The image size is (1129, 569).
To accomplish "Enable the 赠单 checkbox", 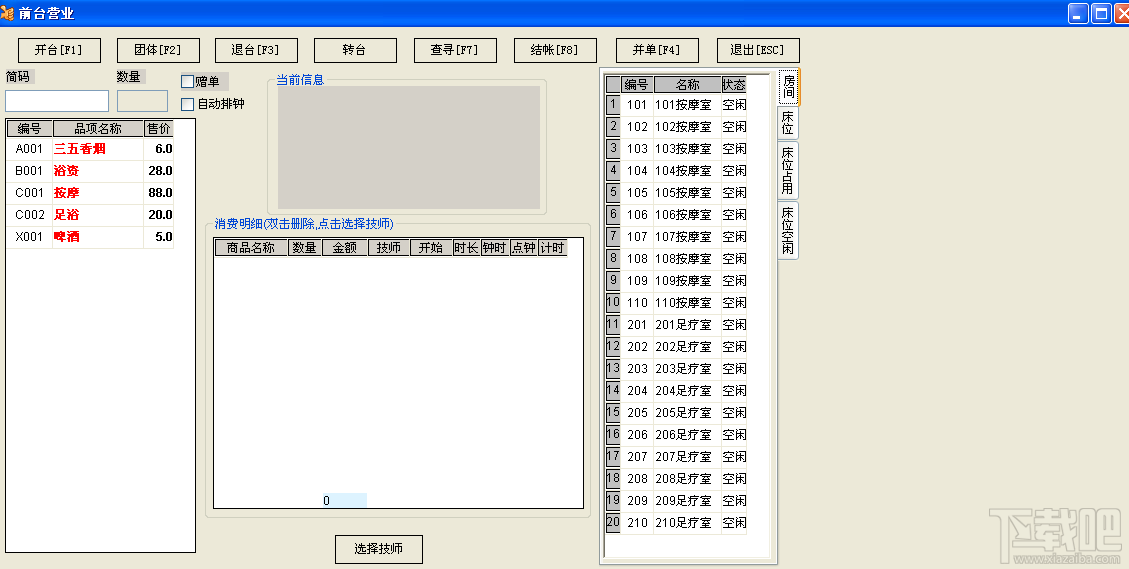I will (x=187, y=82).
